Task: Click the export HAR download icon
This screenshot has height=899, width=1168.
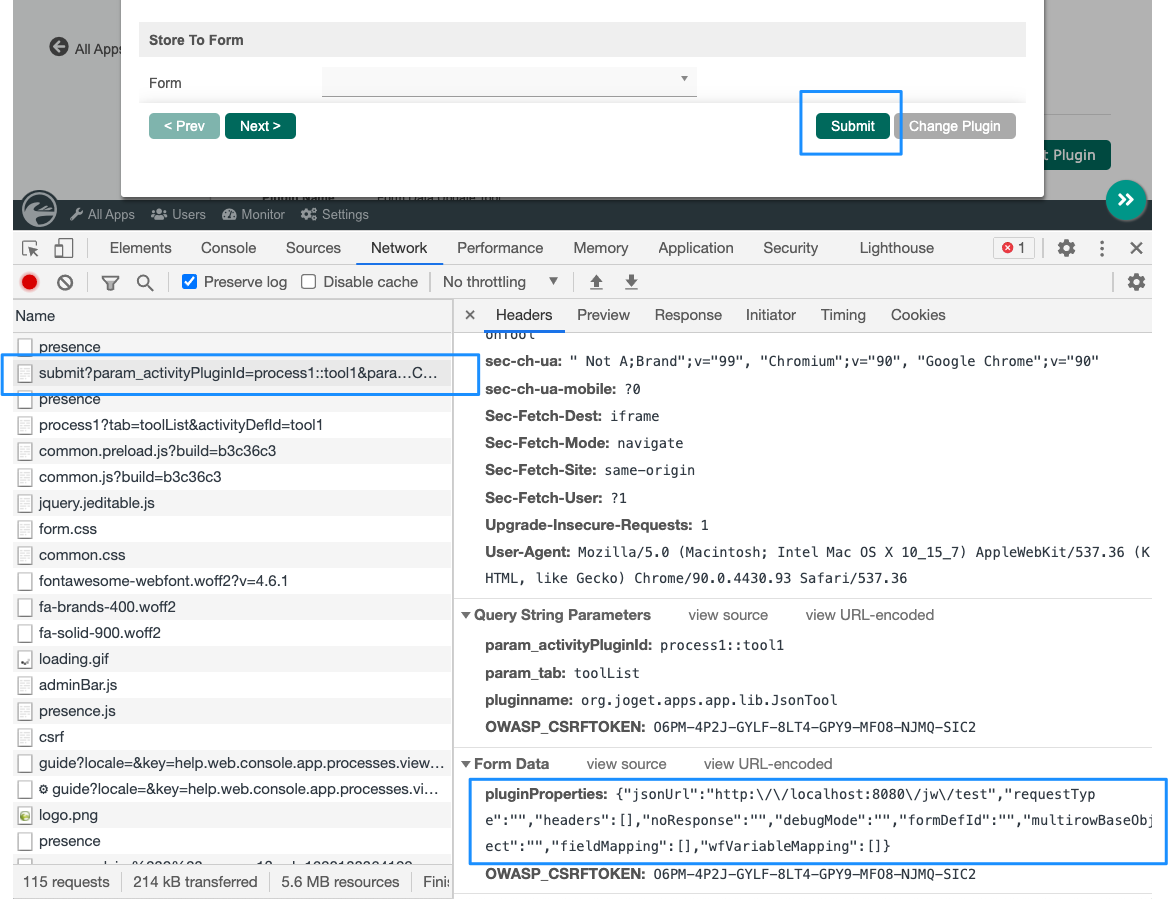Action: click(x=631, y=282)
